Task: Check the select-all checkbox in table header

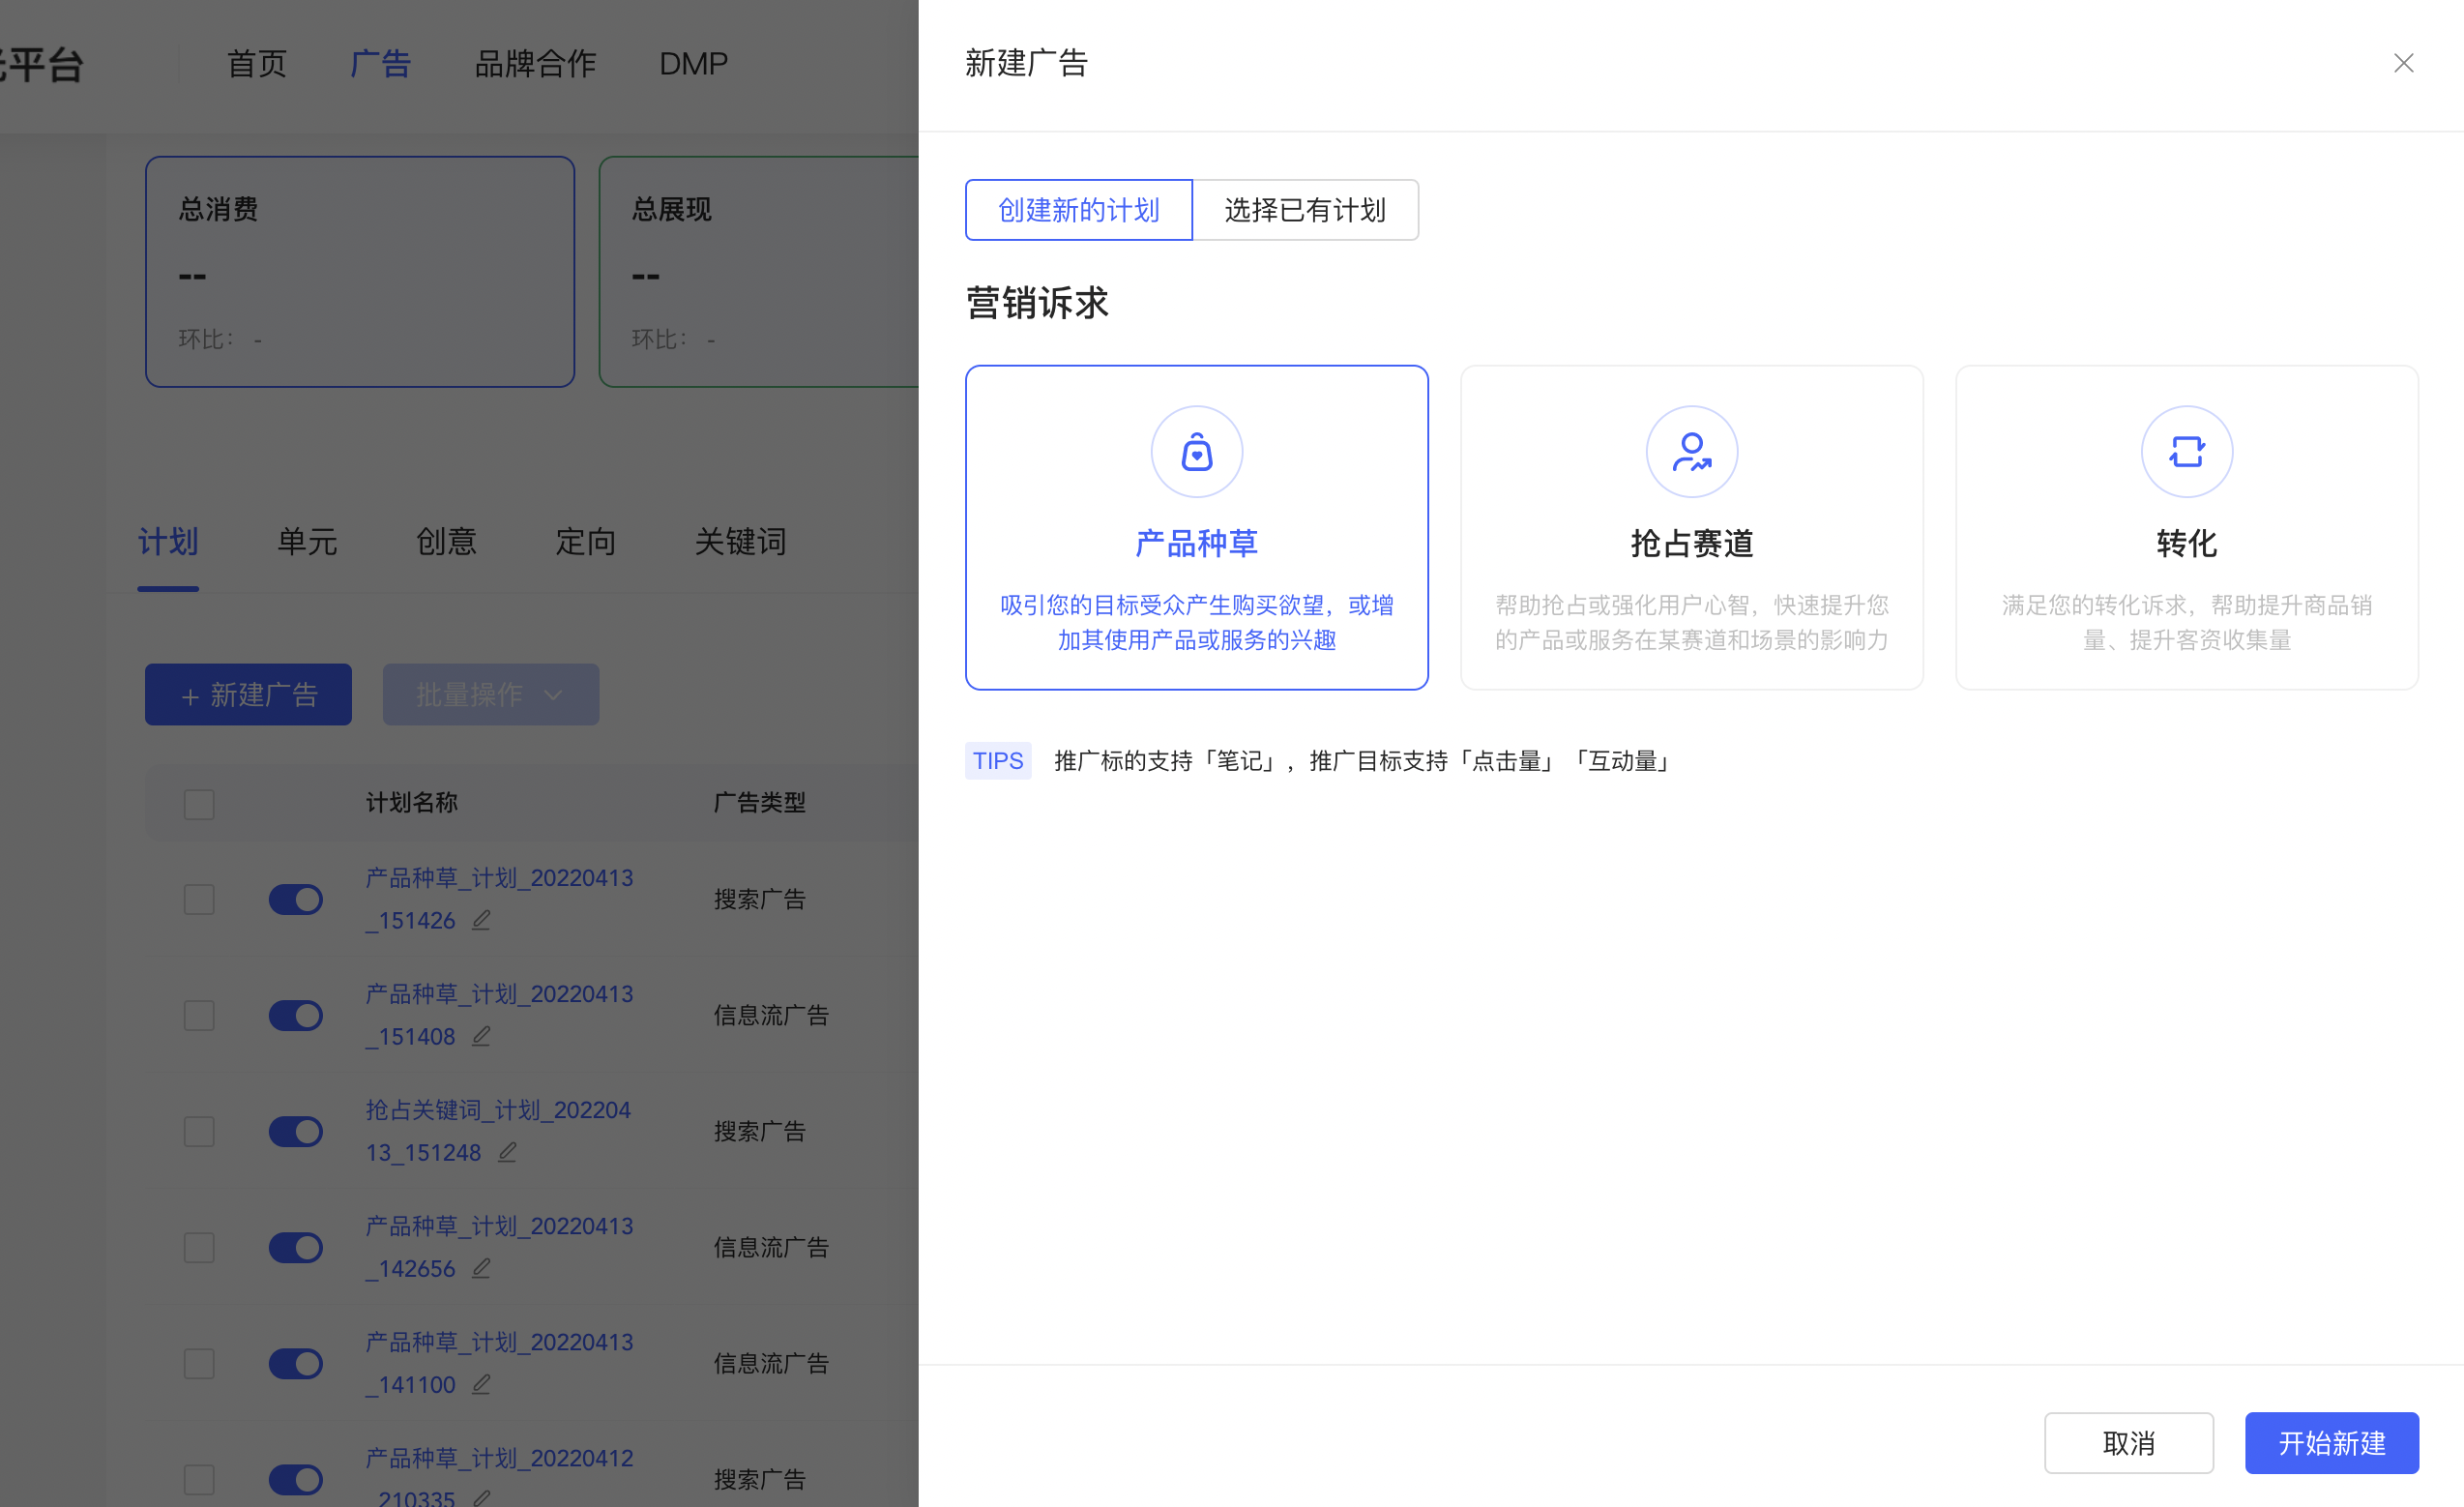Action: [199, 803]
